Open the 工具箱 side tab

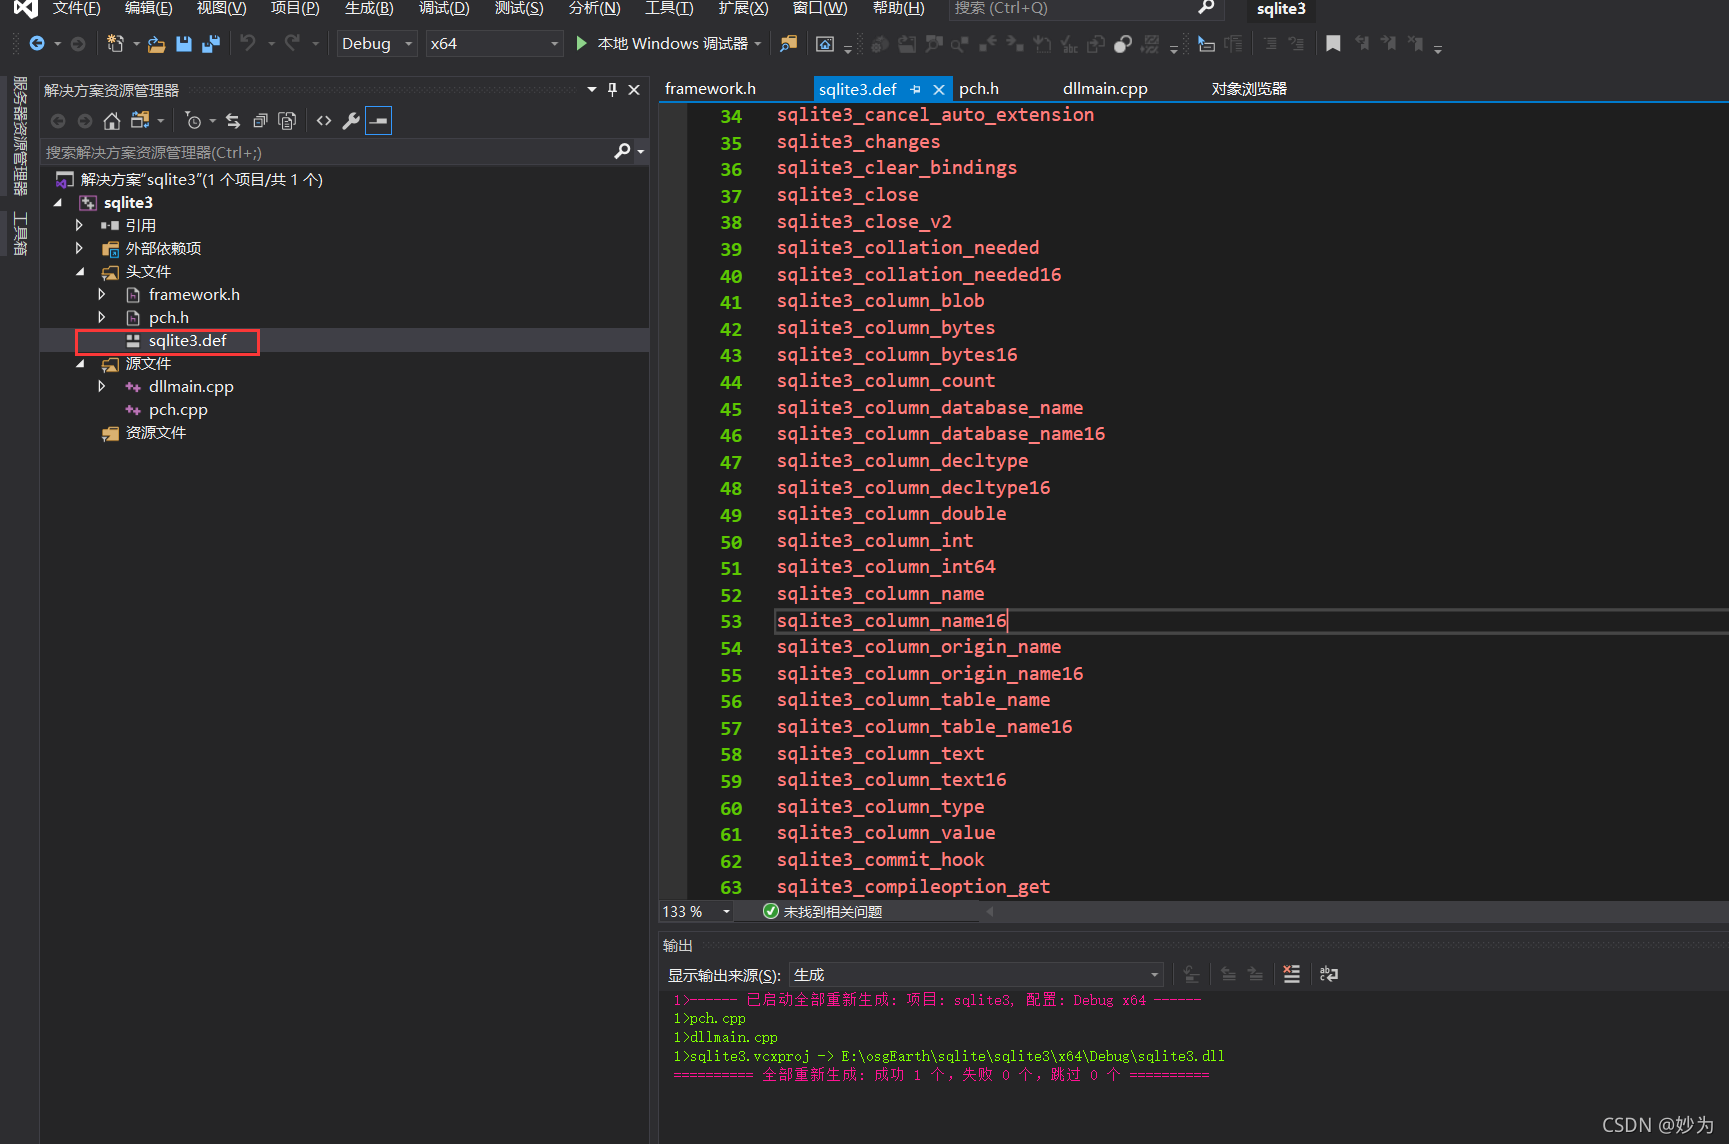coord(19,234)
